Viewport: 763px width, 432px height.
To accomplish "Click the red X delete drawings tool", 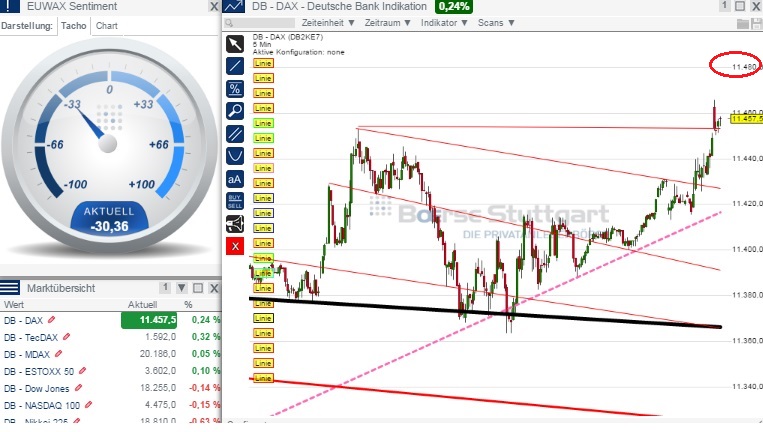I will pos(235,246).
